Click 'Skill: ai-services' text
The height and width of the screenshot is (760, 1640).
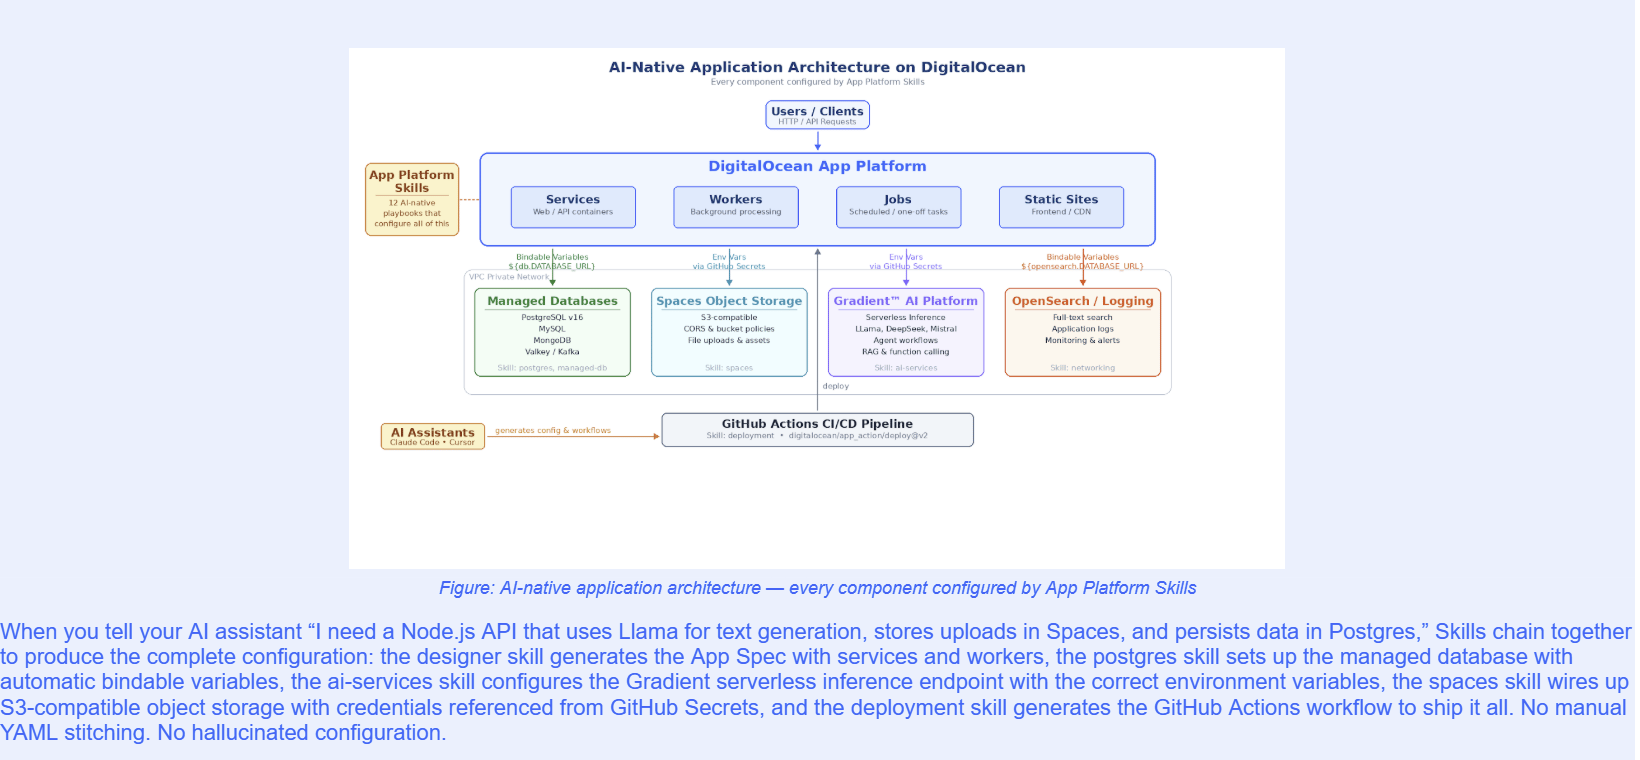pos(906,368)
